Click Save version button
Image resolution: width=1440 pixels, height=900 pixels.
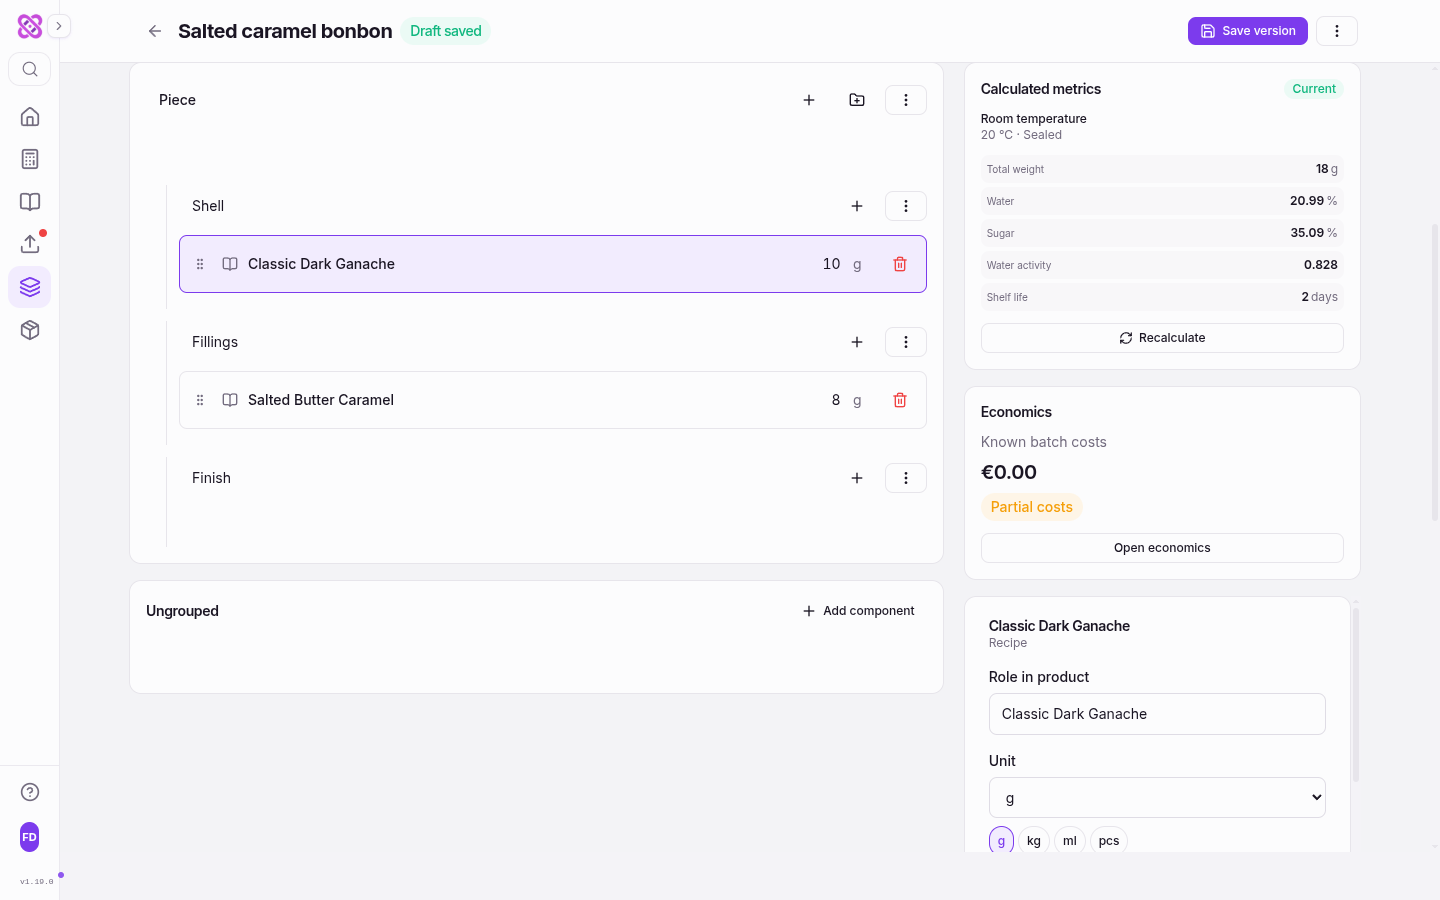[1248, 31]
